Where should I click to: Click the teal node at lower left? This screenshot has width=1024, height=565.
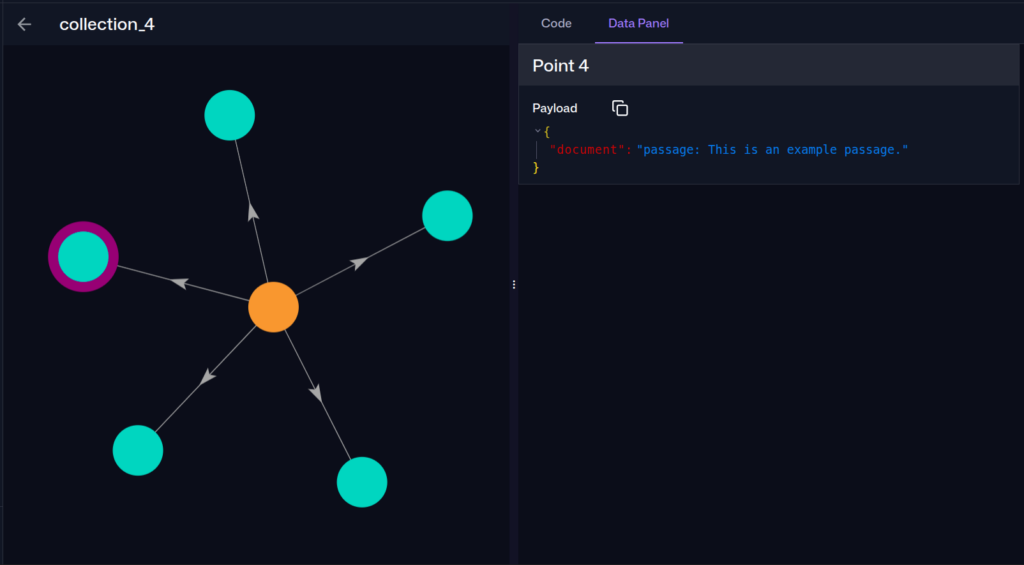click(x=138, y=450)
